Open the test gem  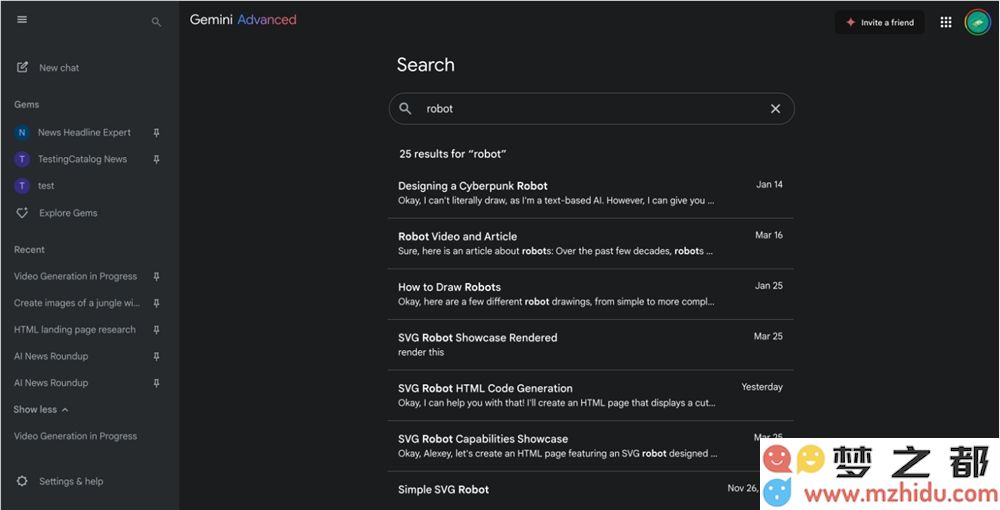[x=46, y=186]
